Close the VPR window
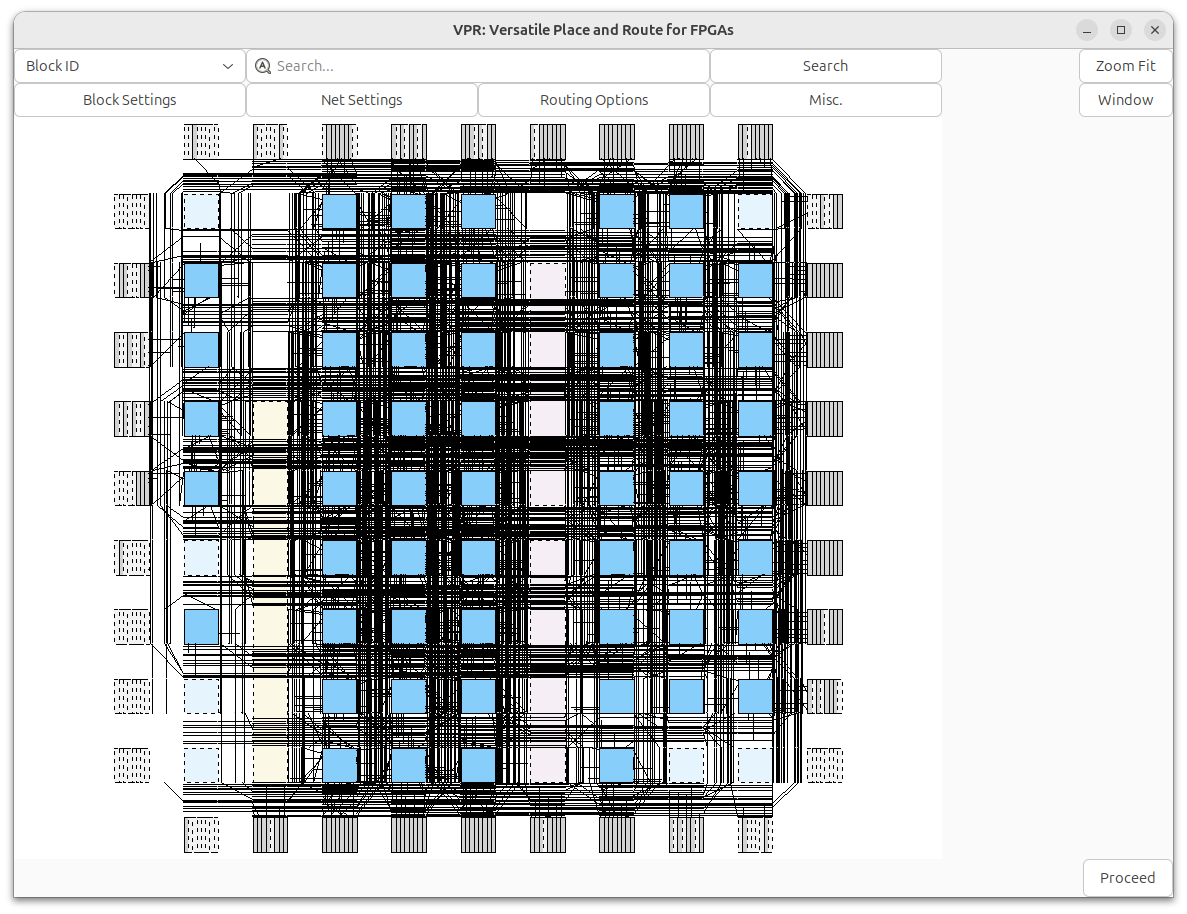The width and height of the screenshot is (1187, 914). pos(1155,30)
